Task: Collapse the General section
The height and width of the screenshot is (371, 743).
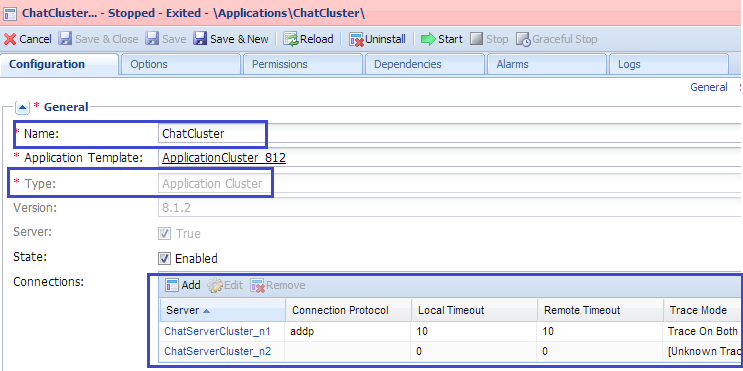Action: (22, 108)
